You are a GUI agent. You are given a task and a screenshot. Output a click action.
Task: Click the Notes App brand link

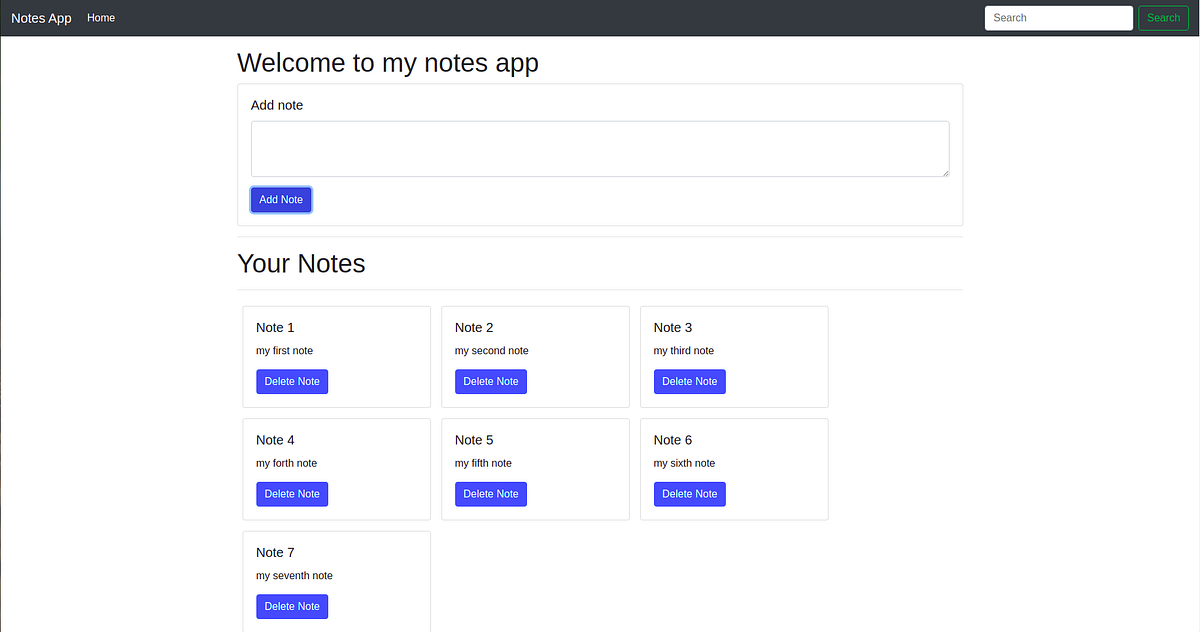coord(40,17)
